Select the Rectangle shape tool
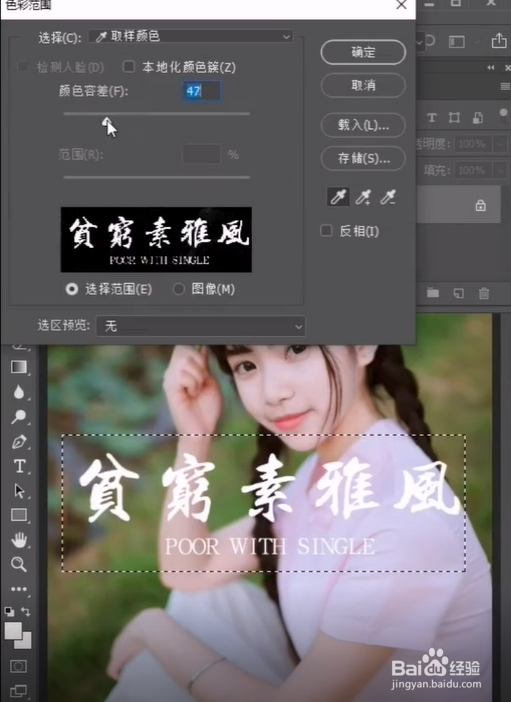 (19, 515)
